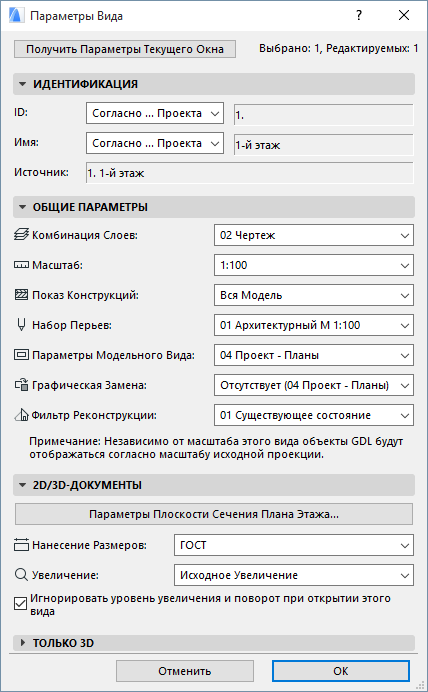428x692 pixels.
Task: Expand the ТОЛЬКО 3D section
Action: click(x=23, y=643)
